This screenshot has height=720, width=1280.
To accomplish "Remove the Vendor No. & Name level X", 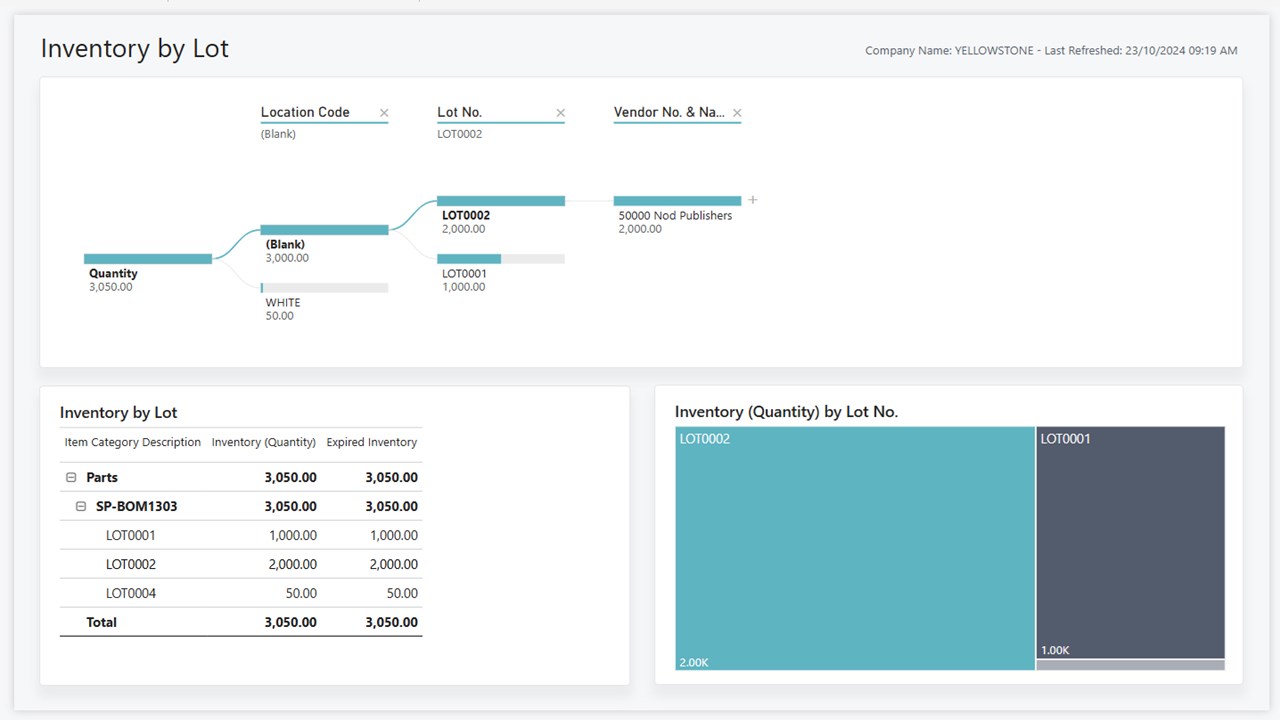I will click(x=737, y=113).
